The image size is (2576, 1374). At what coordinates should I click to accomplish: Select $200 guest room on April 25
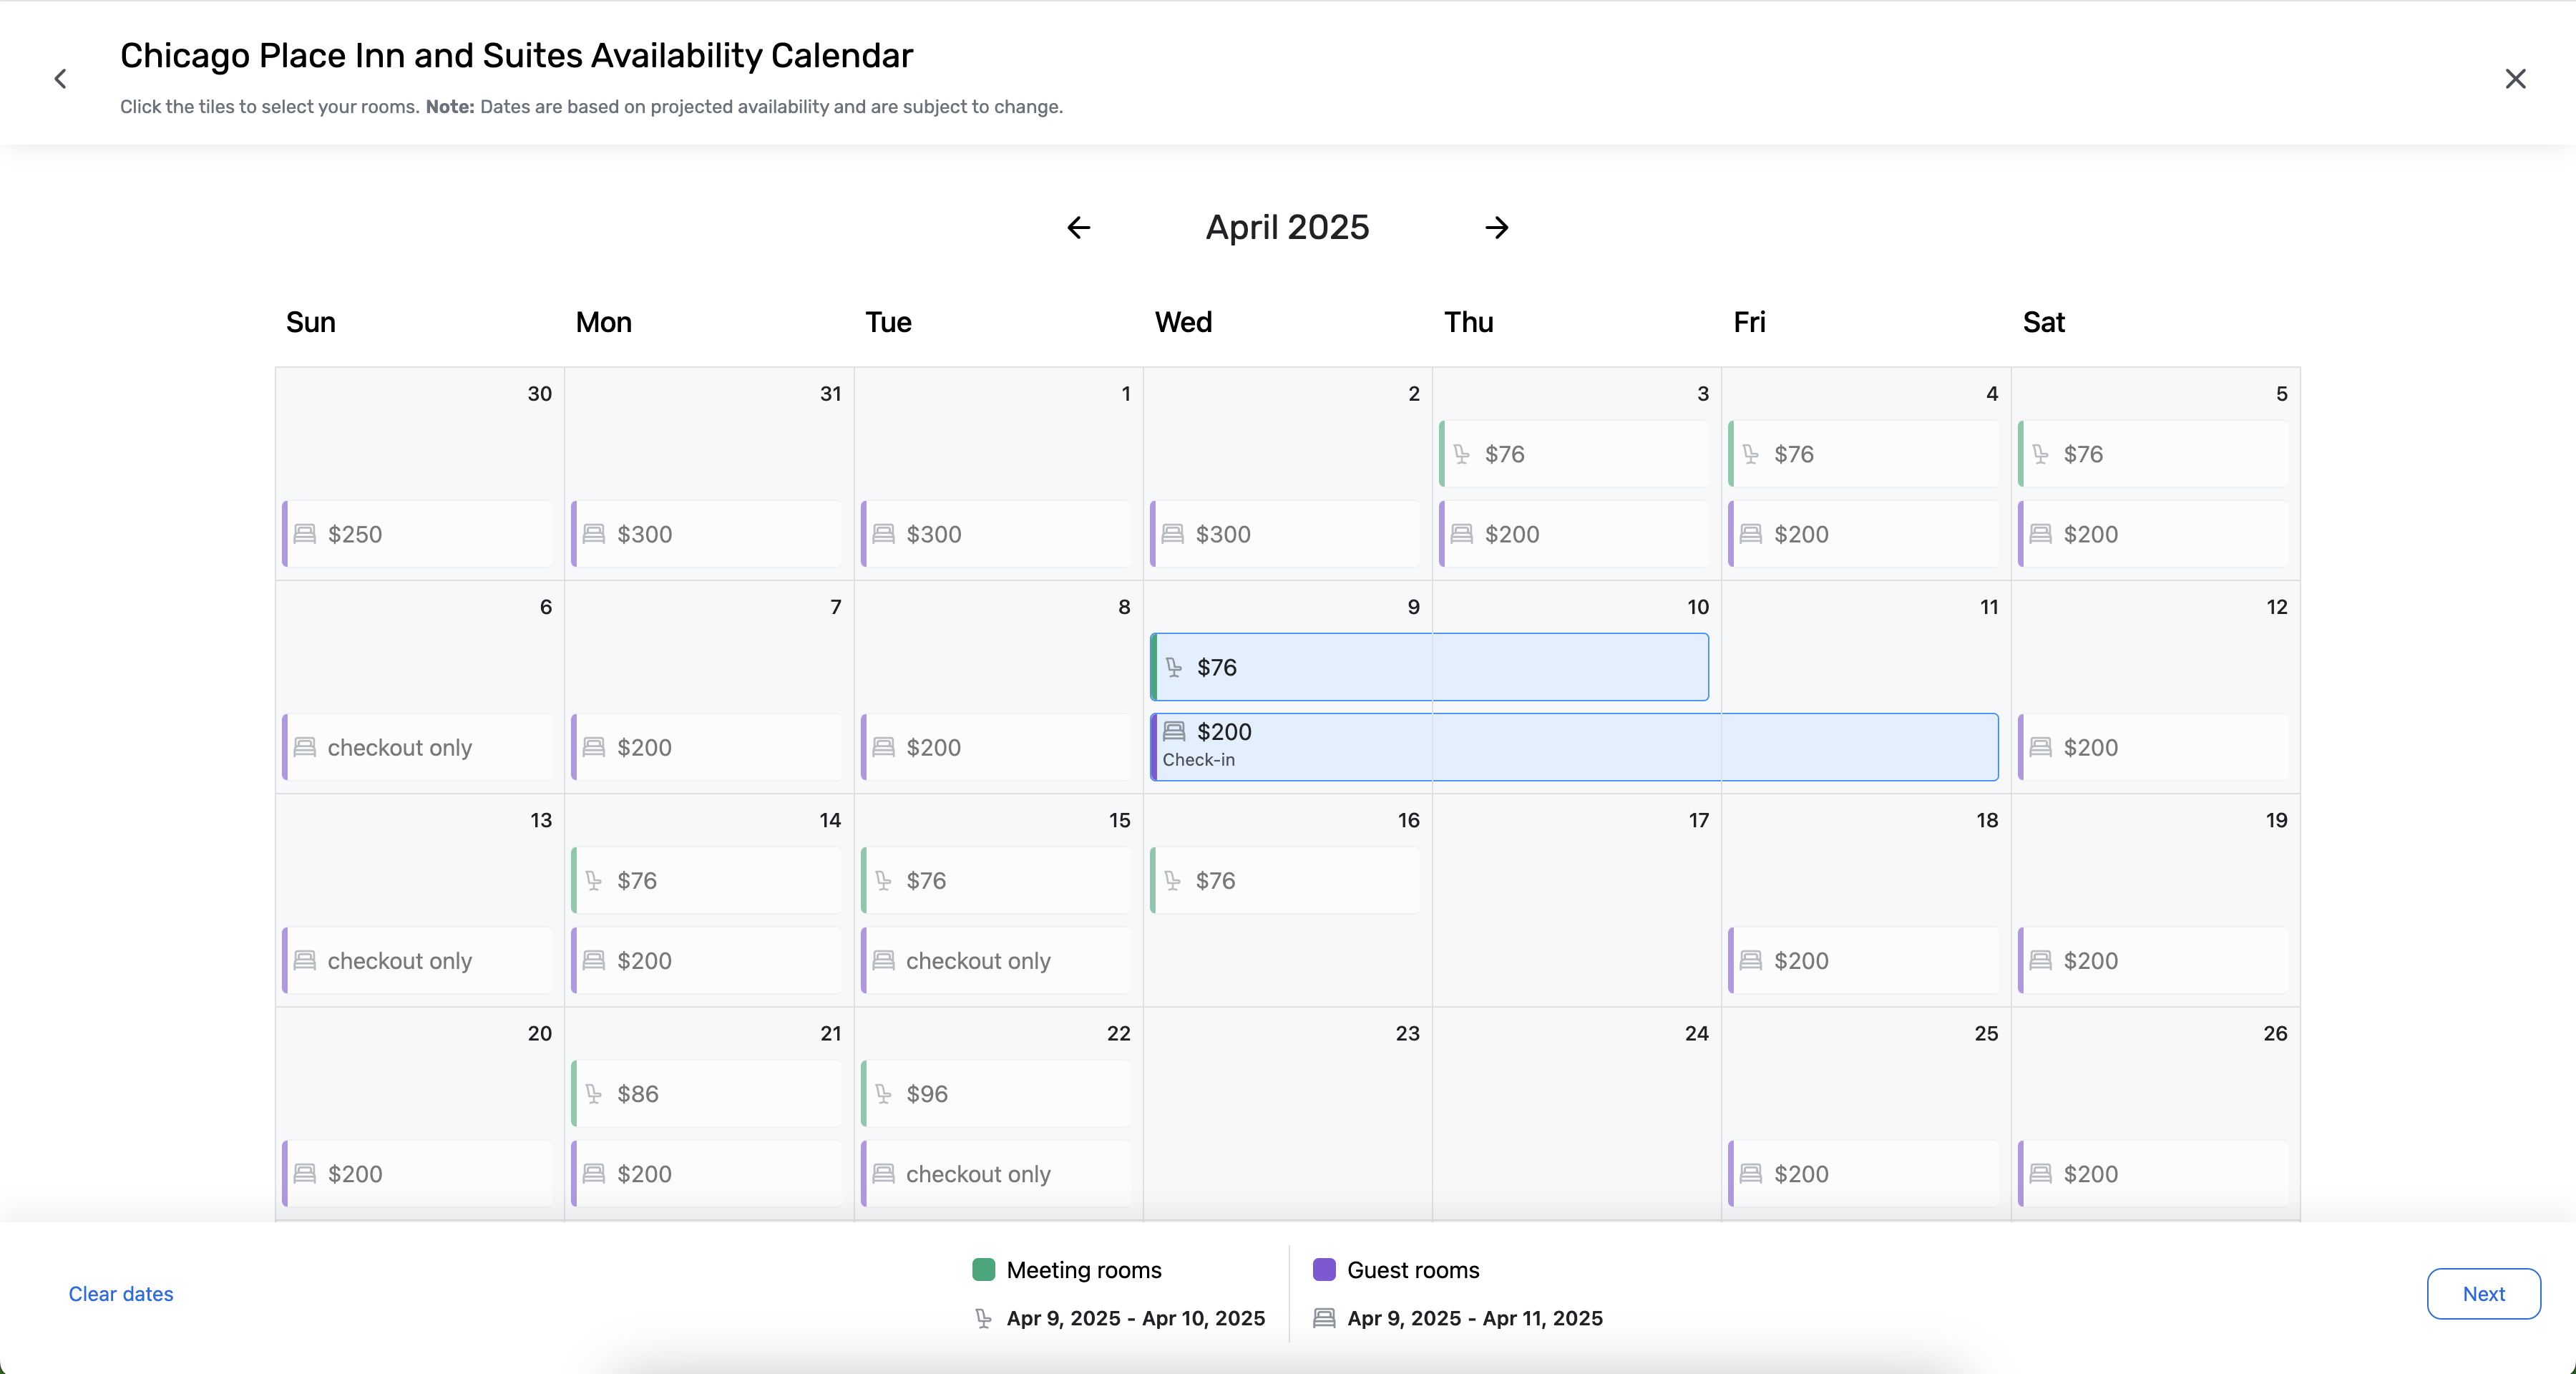tap(1864, 1173)
